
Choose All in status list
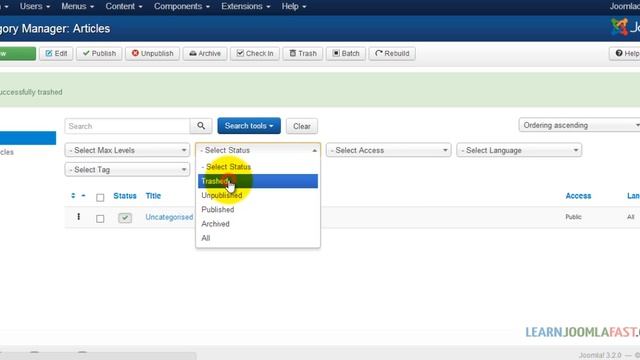point(258,238)
